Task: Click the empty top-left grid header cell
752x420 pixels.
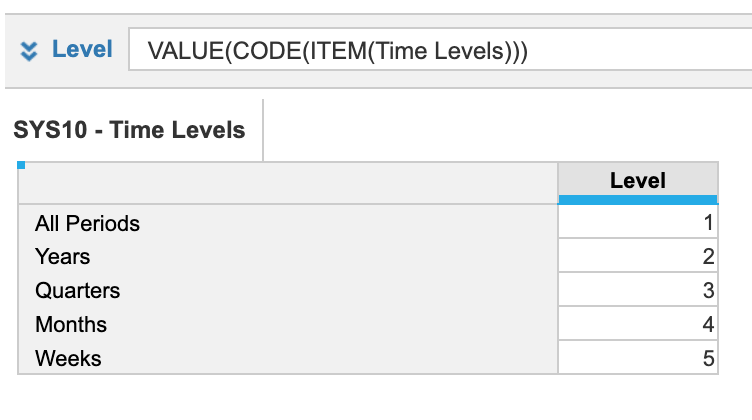Action: (x=288, y=183)
